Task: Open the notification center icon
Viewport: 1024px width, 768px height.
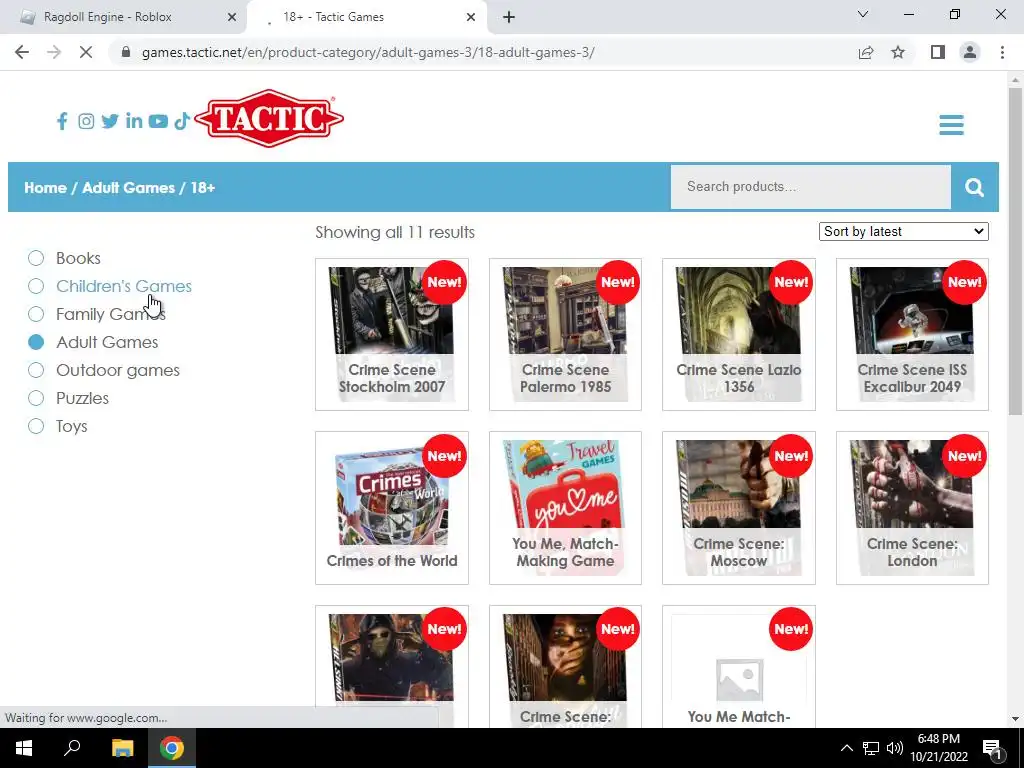Action: pos(992,748)
